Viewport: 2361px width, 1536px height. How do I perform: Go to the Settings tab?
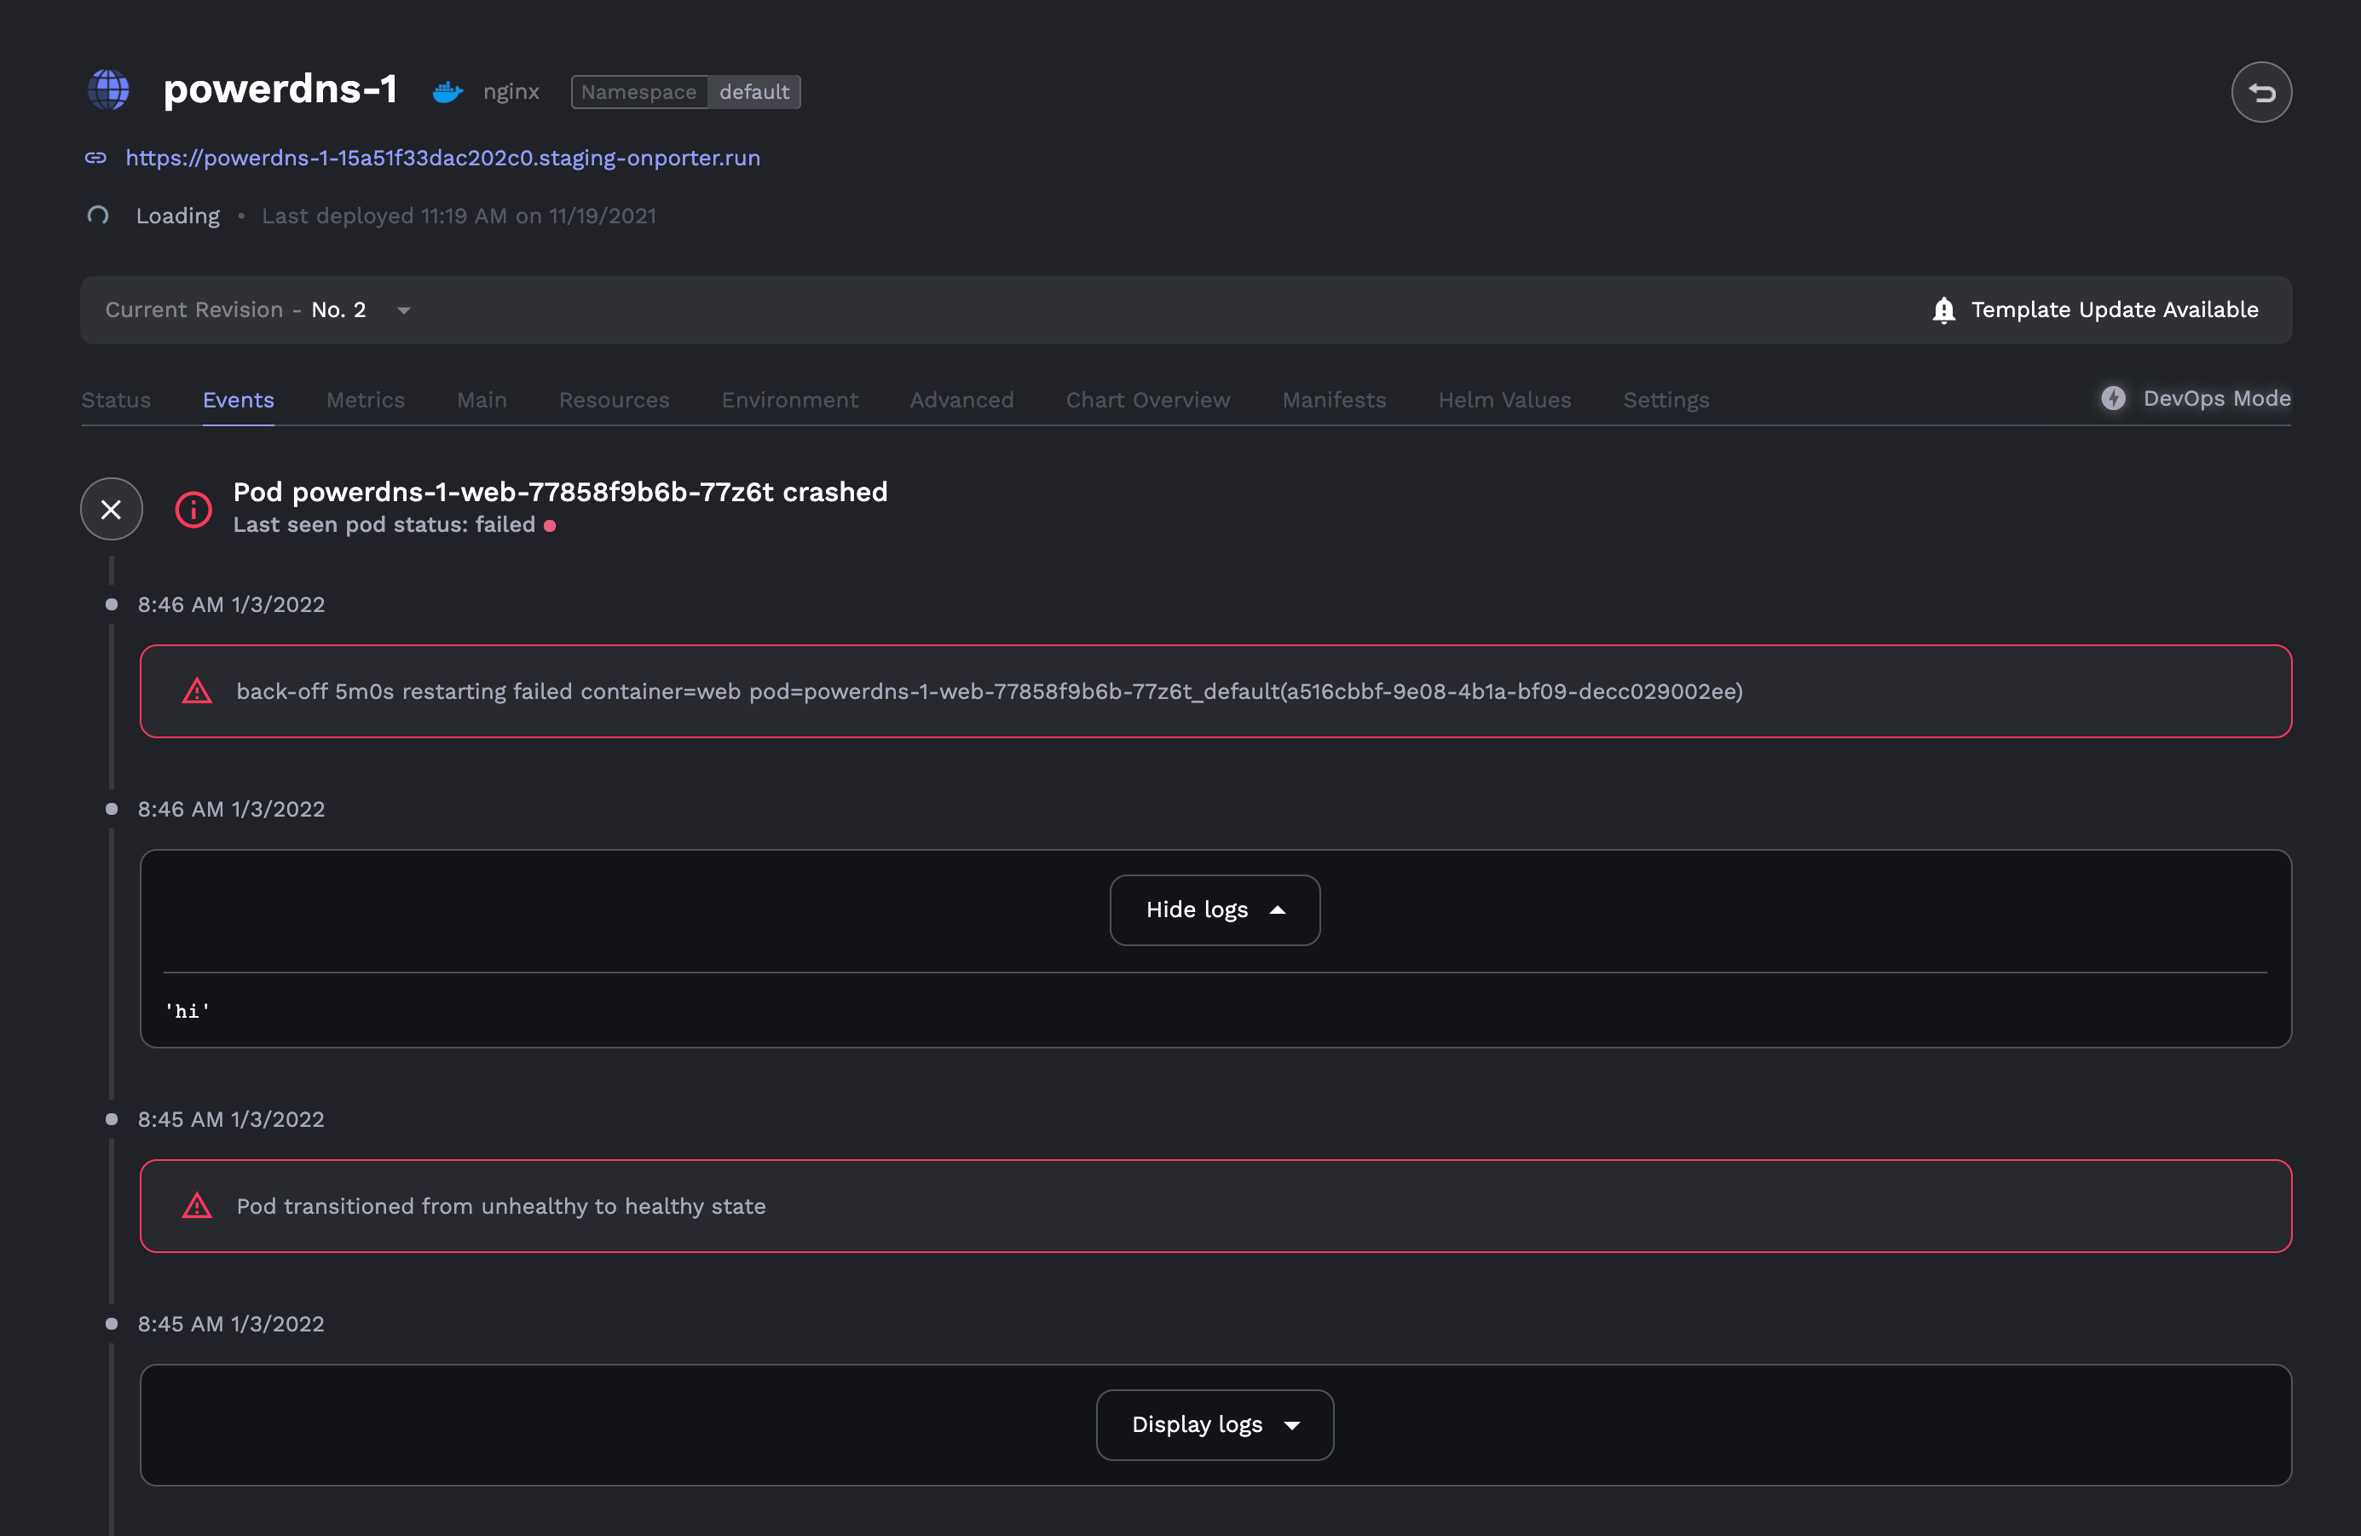(x=1666, y=400)
